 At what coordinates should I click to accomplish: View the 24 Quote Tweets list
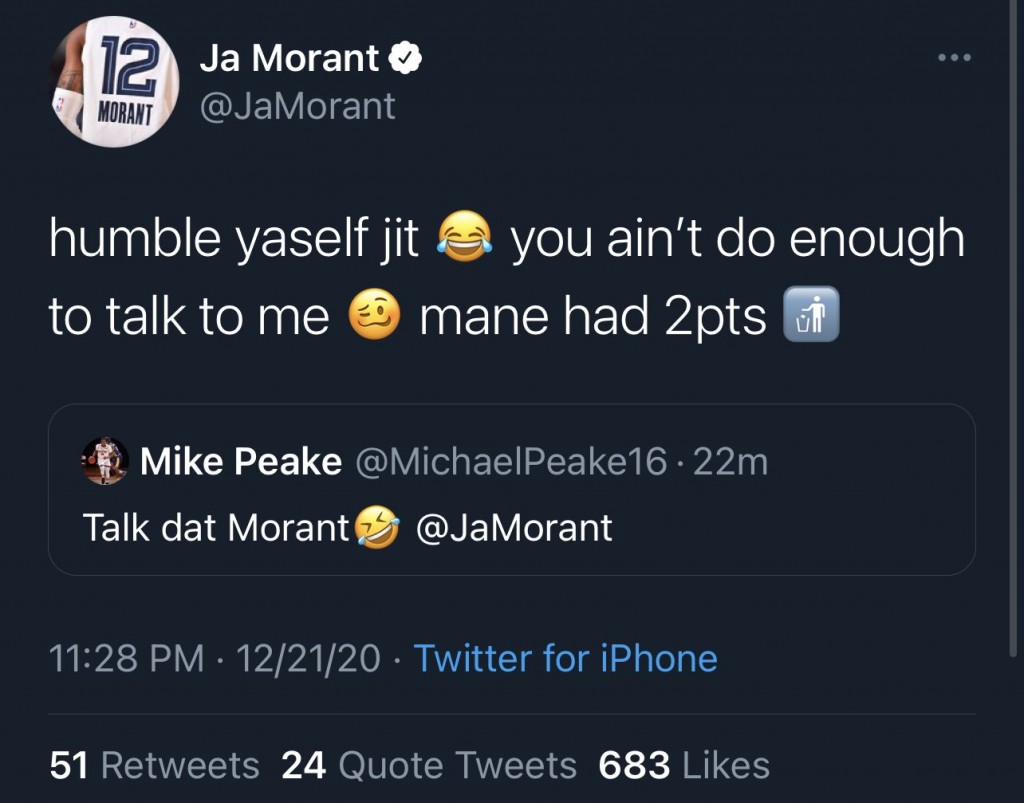click(x=429, y=765)
